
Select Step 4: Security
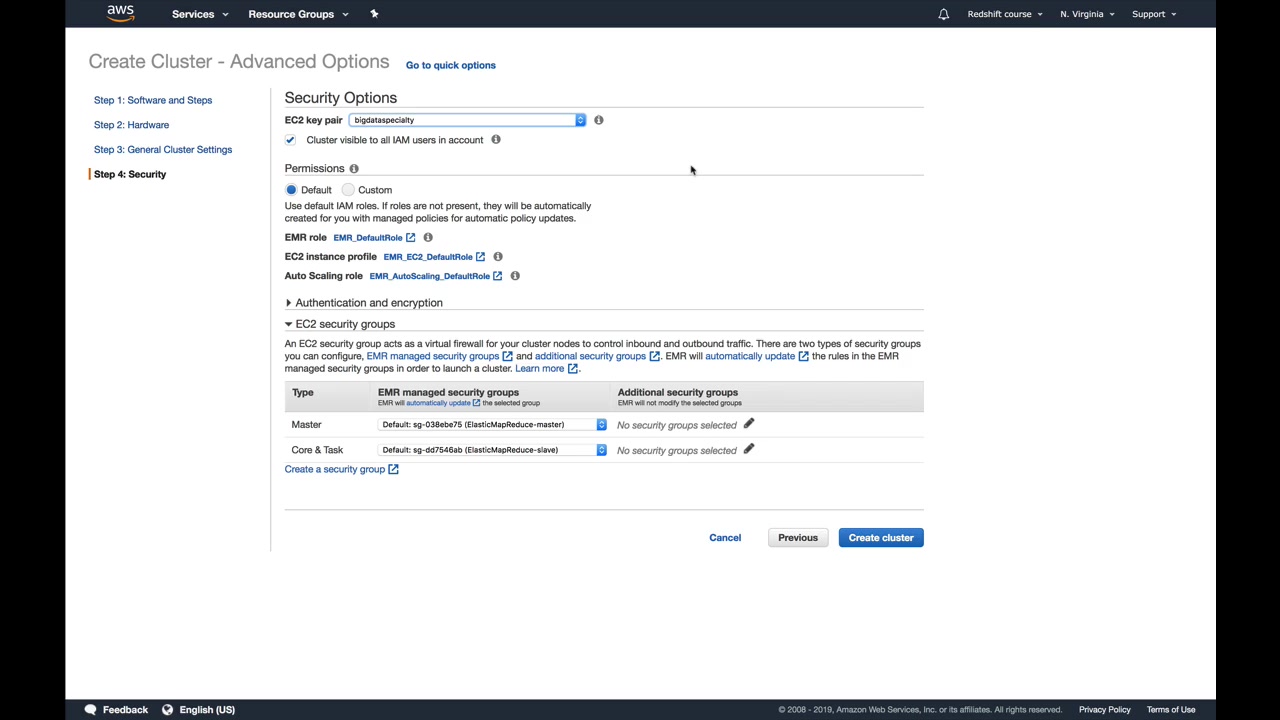tap(130, 174)
